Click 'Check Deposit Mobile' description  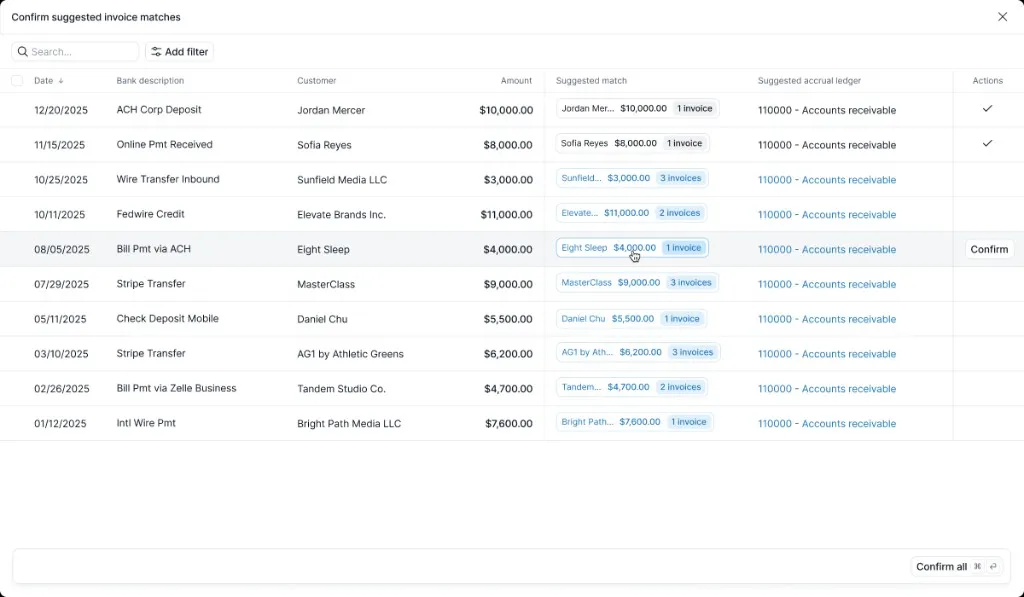pyautogui.click(x=167, y=319)
